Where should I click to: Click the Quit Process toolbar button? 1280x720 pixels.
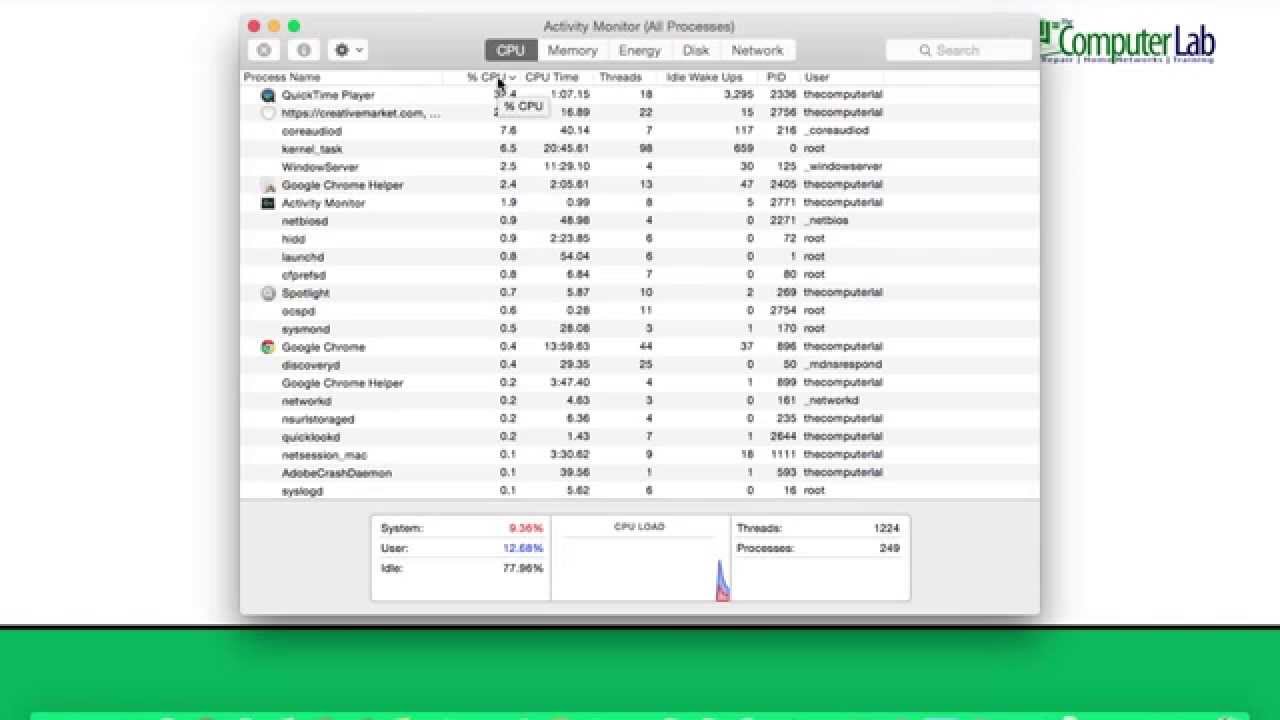[264, 50]
